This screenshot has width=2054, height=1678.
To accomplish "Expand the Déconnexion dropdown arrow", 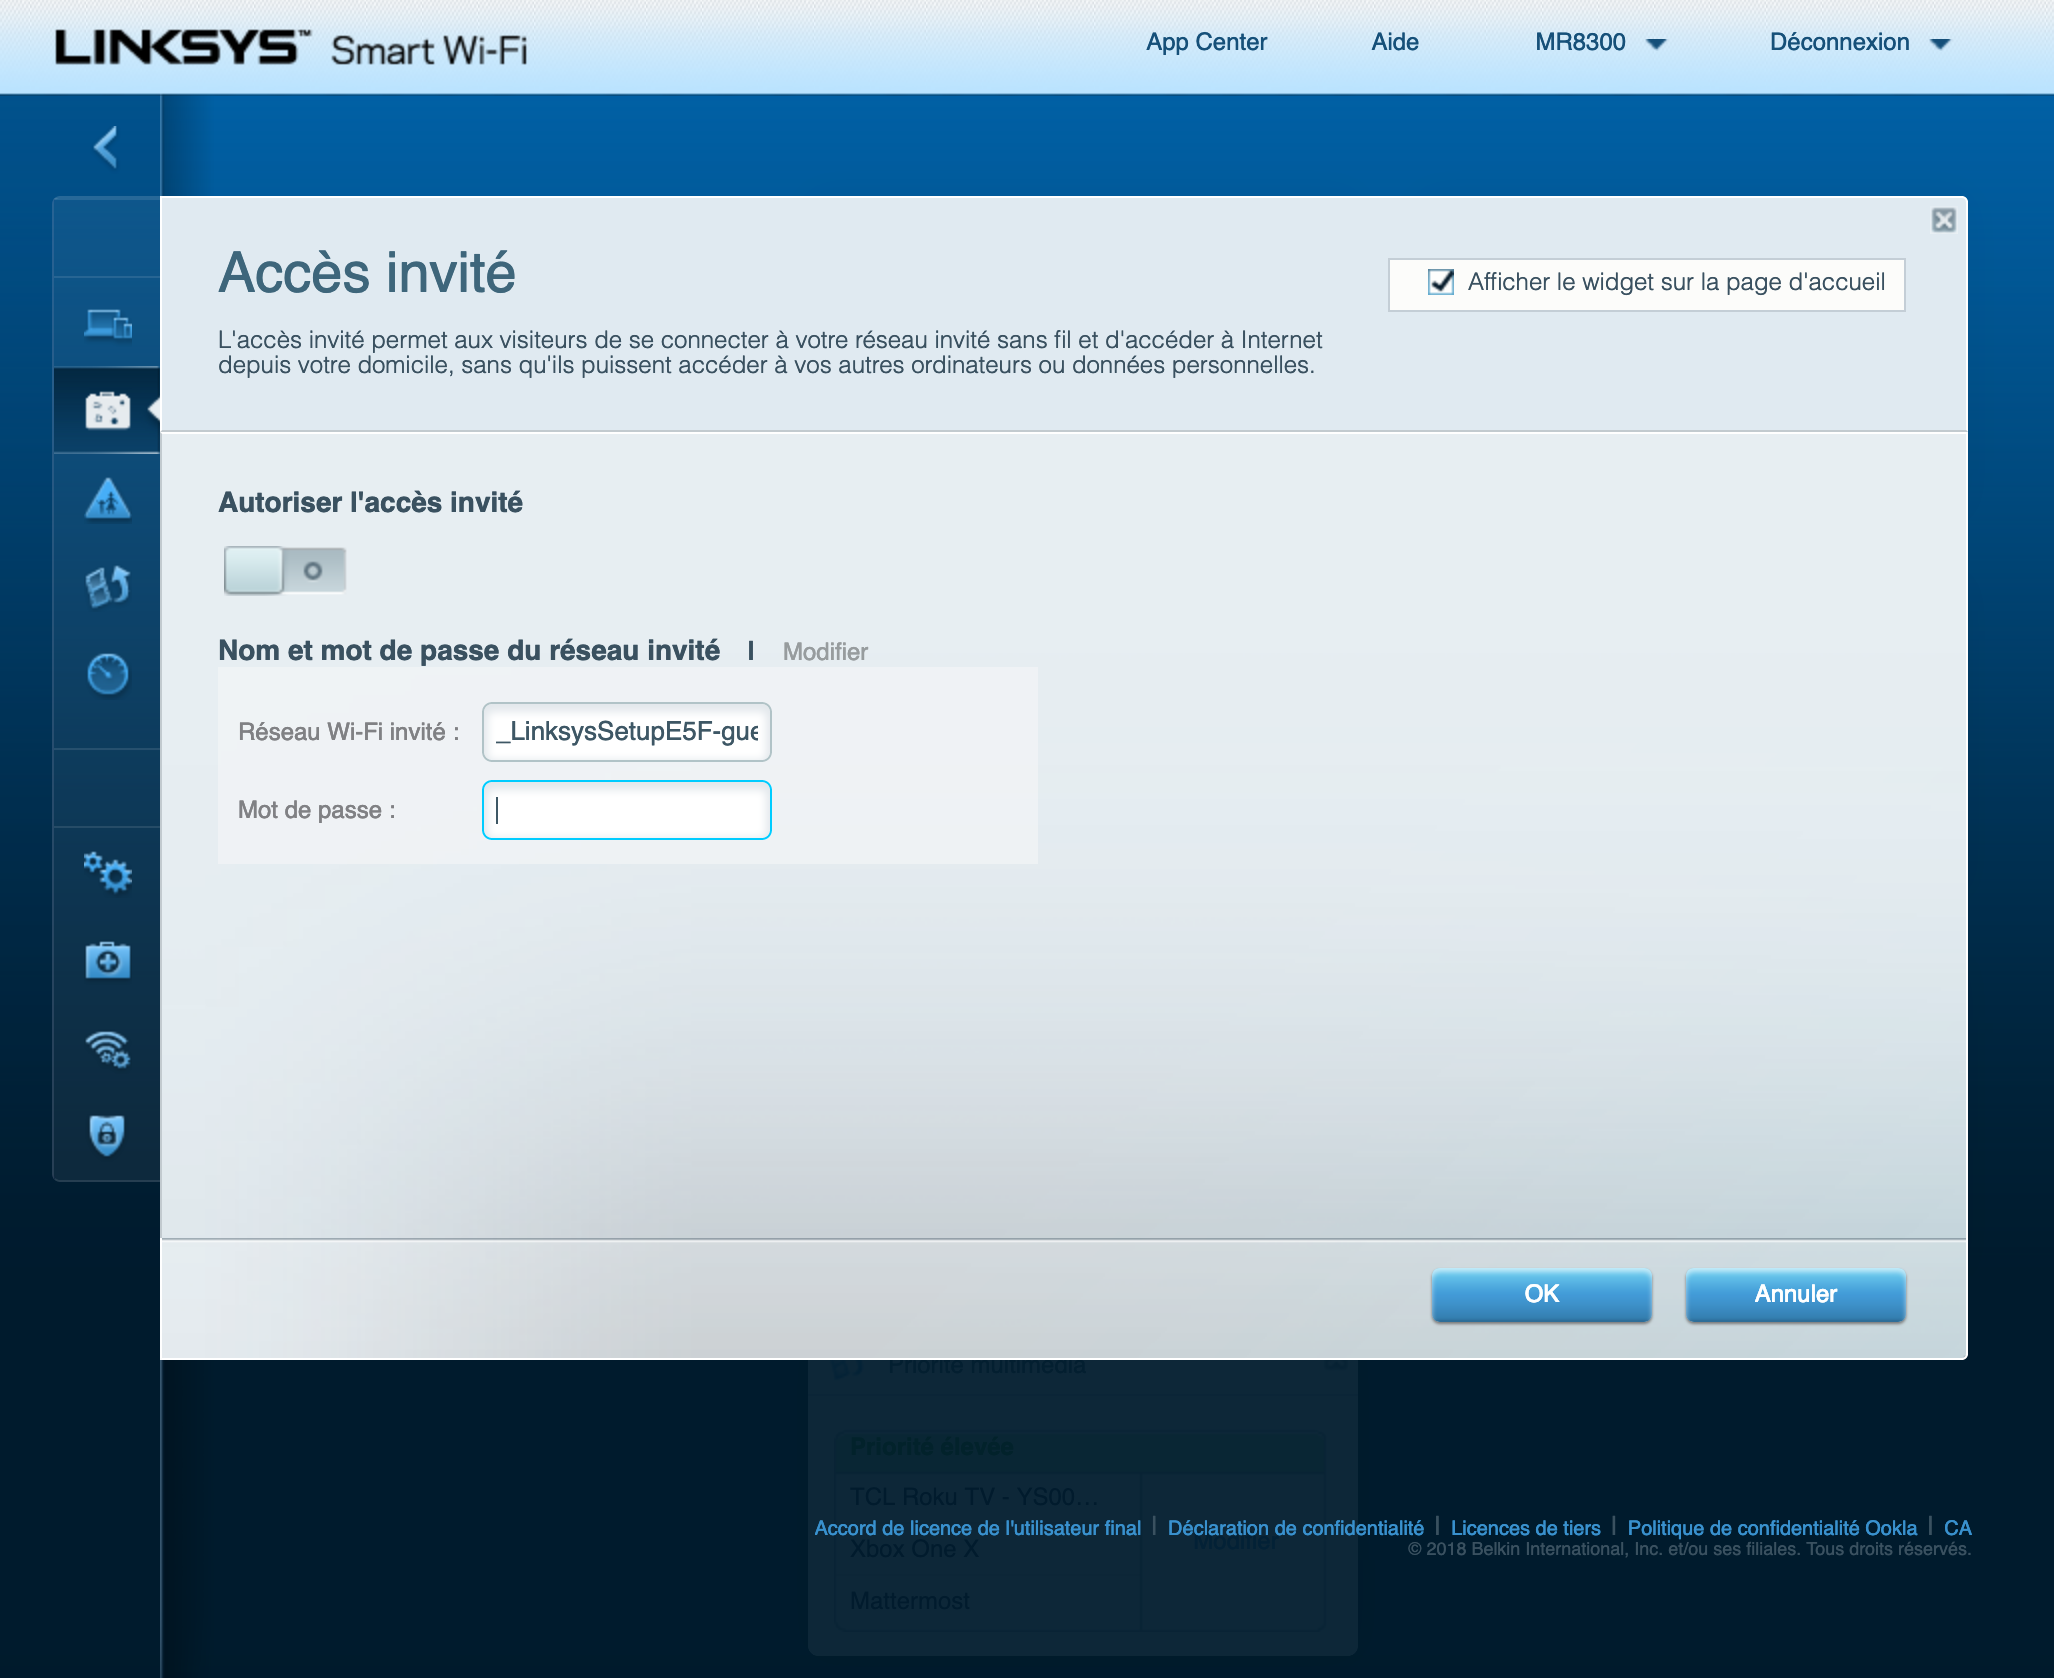I will (1941, 44).
